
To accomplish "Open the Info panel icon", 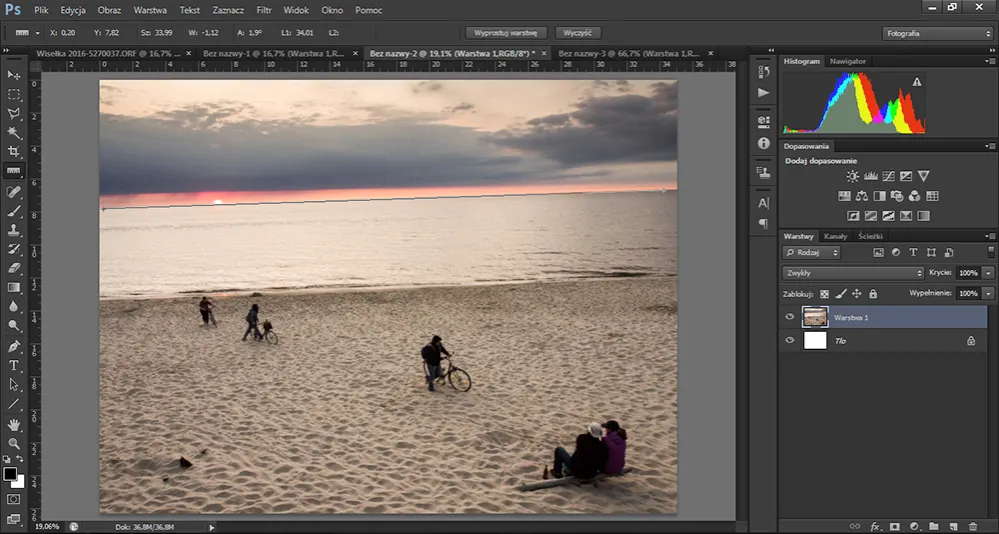I will (x=763, y=143).
